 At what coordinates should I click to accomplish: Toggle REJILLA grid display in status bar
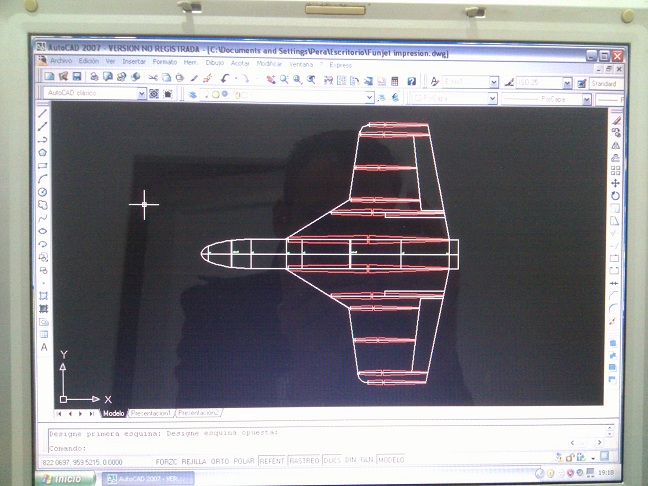pos(194,460)
